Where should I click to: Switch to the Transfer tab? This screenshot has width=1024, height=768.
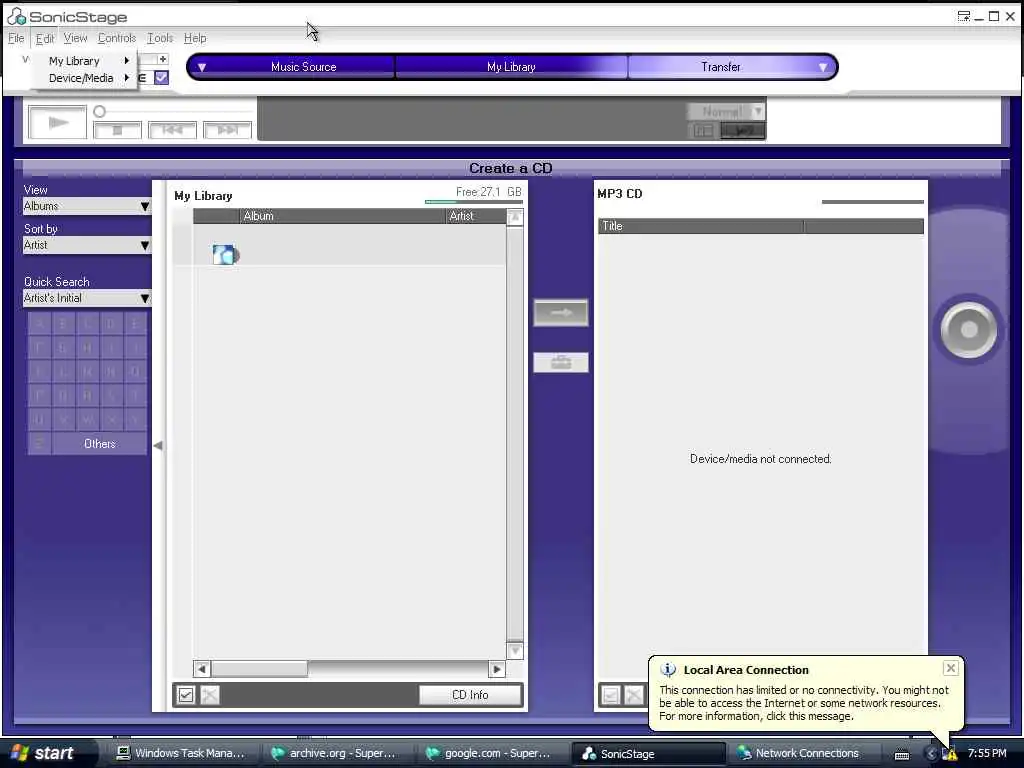coord(721,67)
